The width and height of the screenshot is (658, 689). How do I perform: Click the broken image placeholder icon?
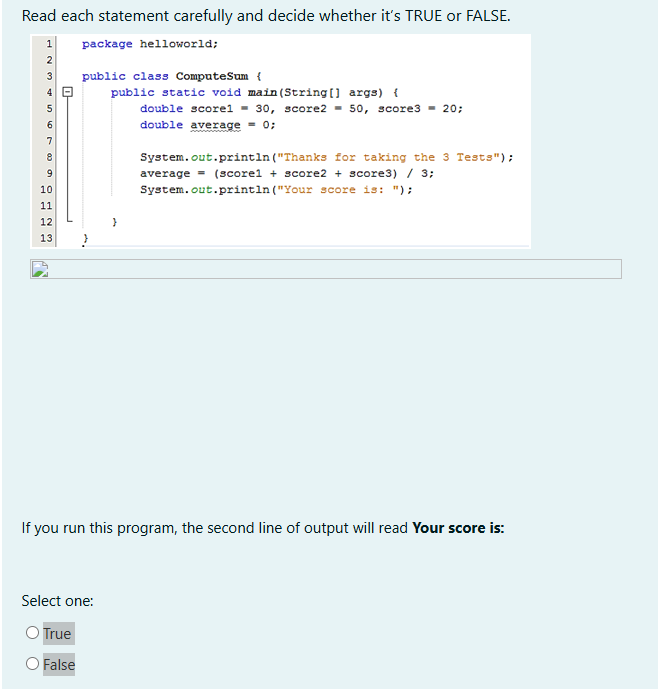pos(40,269)
